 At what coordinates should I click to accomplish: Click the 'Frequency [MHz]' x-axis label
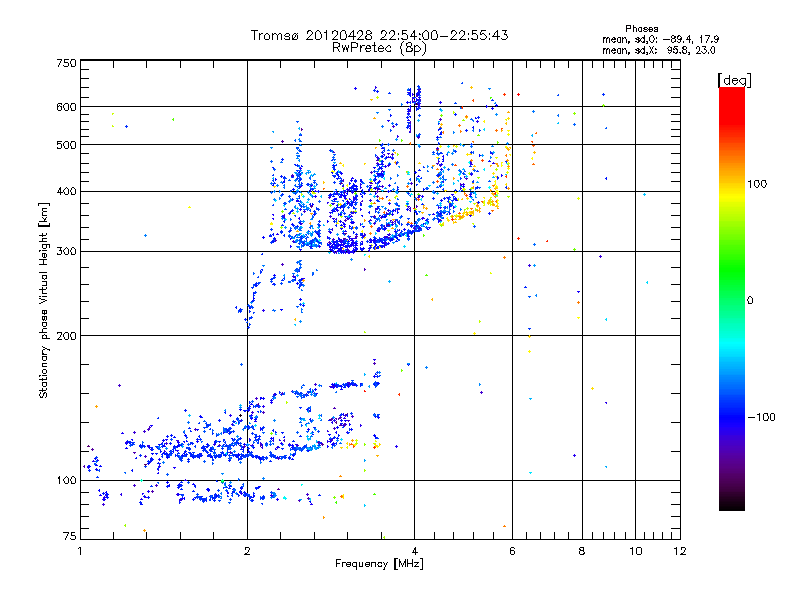point(379,564)
